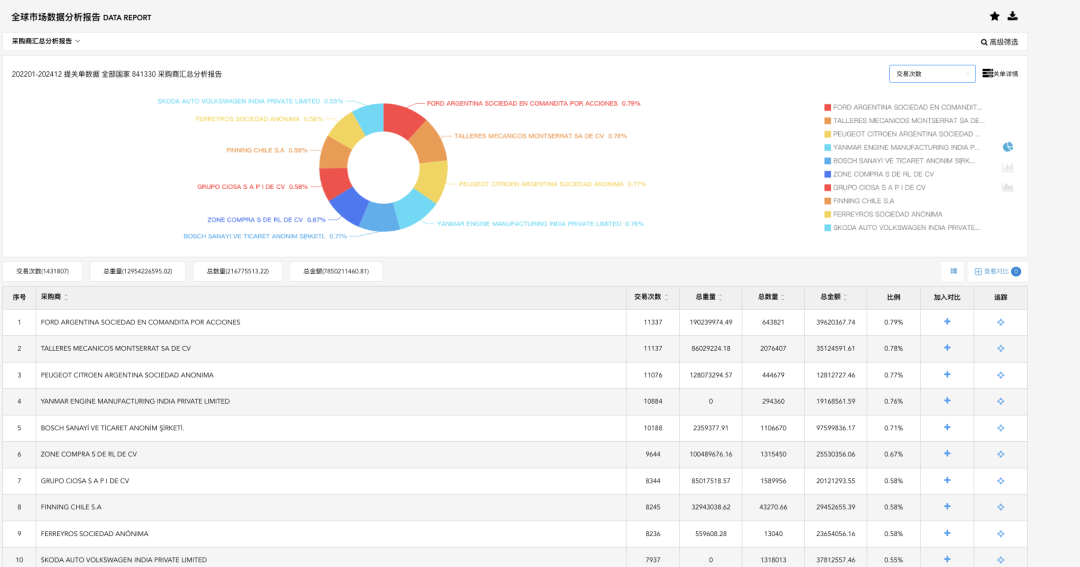Track ZONE COMPRA with its 追踪 icon

[x=1001, y=455]
